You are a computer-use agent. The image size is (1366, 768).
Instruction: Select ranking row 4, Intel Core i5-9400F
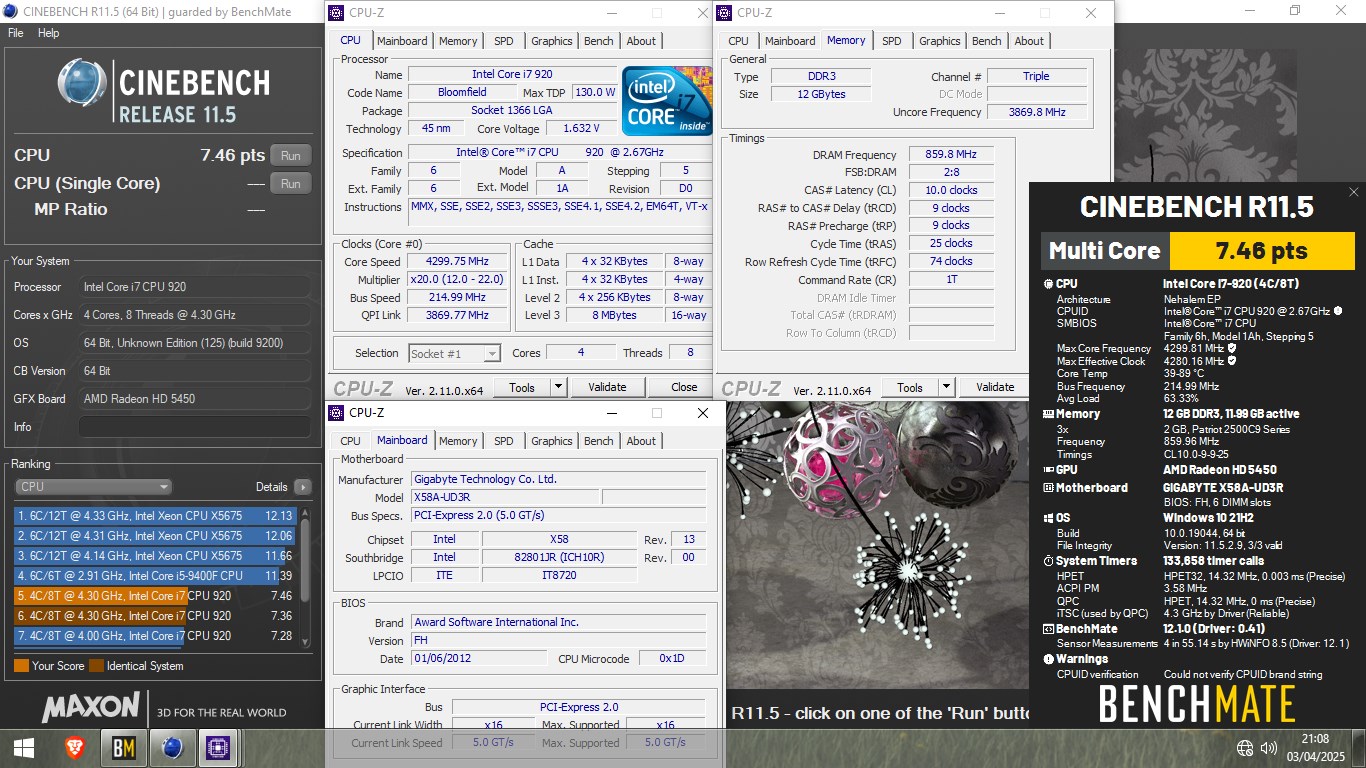tap(155, 576)
